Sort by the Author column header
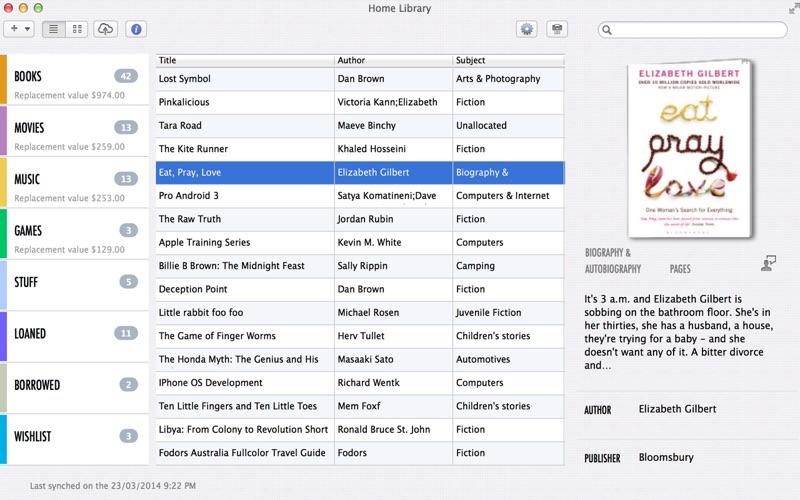The image size is (800, 500). 393,60
